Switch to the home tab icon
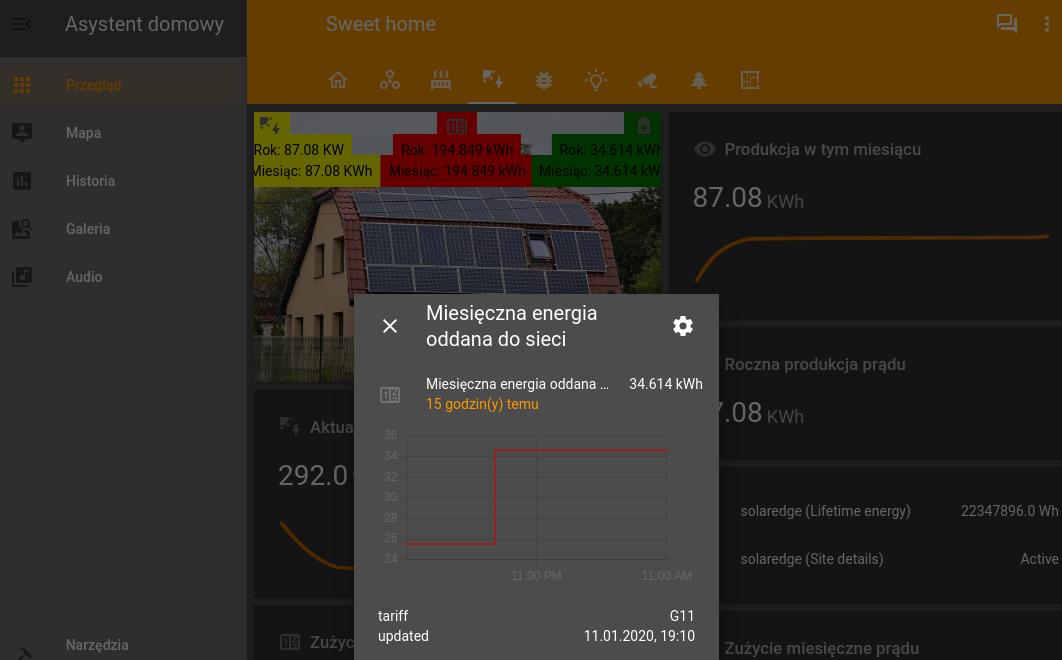This screenshot has height=660, width=1062. [338, 81]
